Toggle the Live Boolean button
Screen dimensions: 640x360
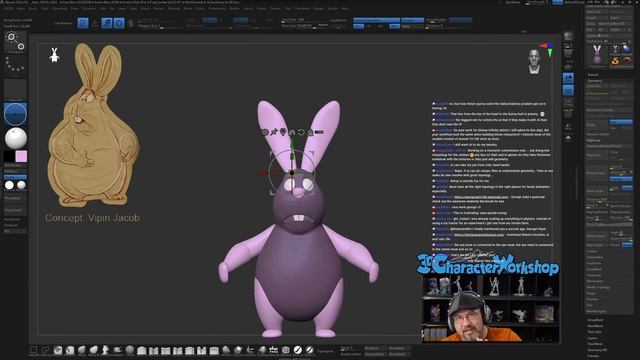coord(63,23)
